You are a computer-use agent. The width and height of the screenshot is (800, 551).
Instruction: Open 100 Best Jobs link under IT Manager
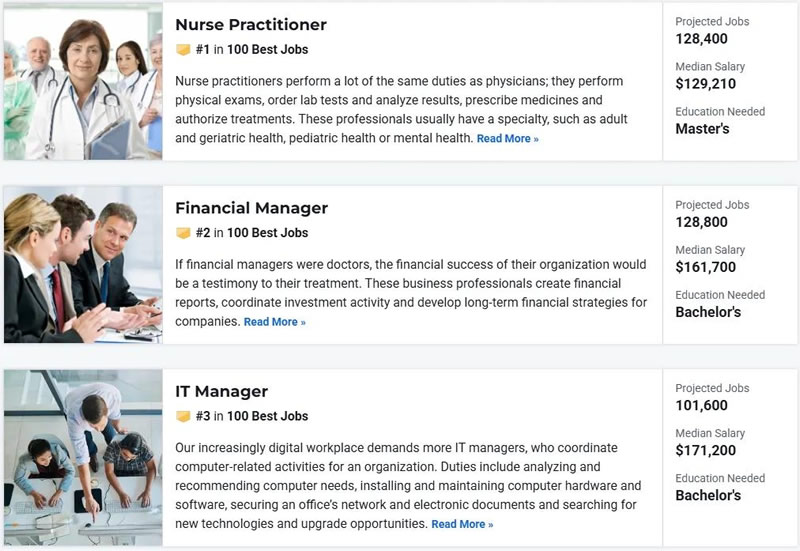pyautogui.click(x=267, y=416)
